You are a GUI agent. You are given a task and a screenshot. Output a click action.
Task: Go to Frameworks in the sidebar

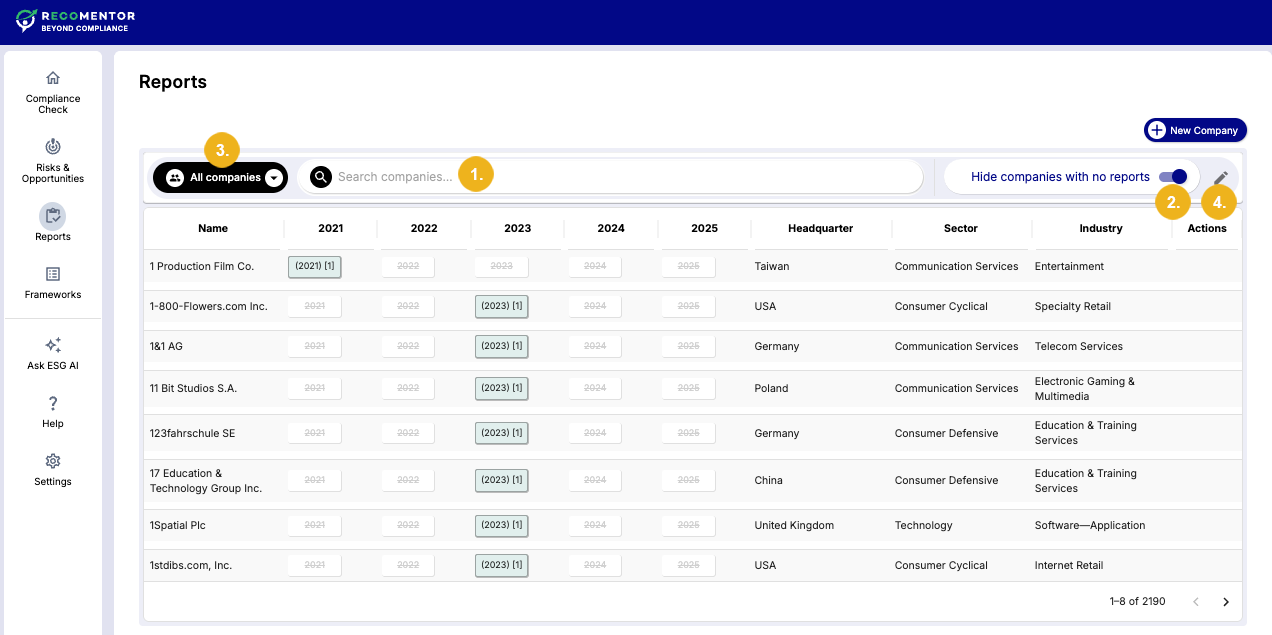53,282
